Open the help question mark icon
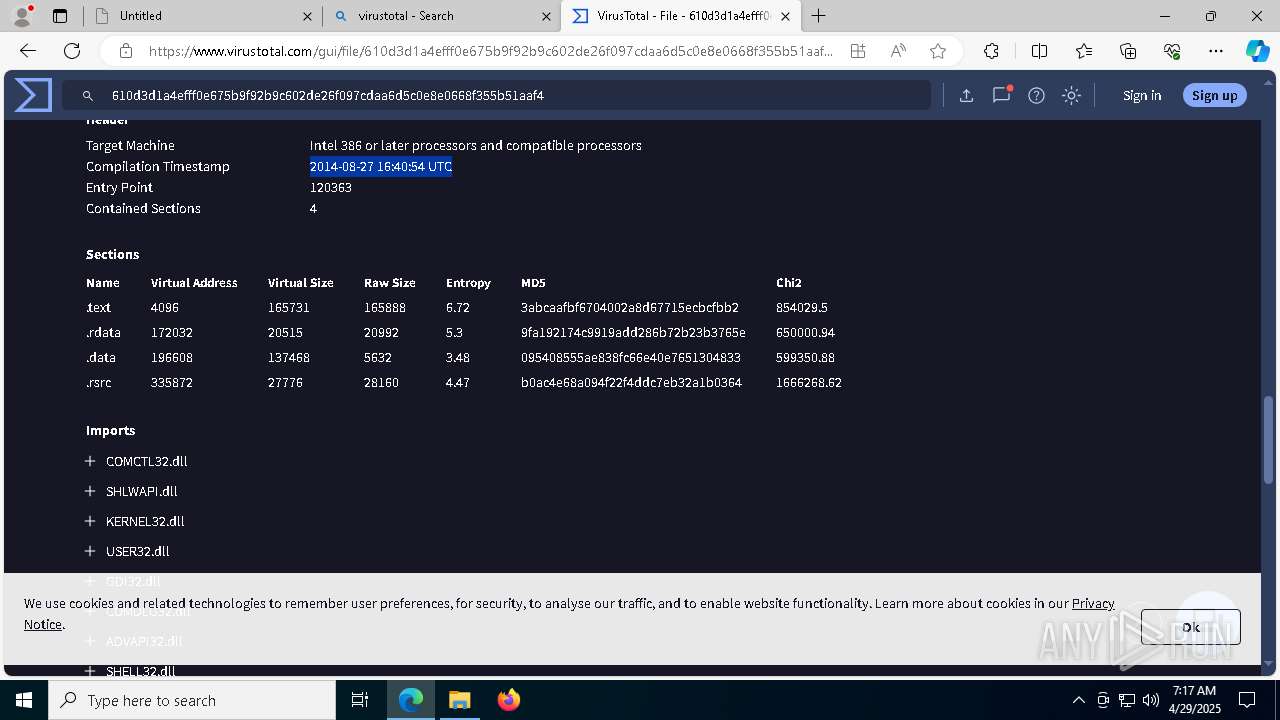 click(1036, 96)
